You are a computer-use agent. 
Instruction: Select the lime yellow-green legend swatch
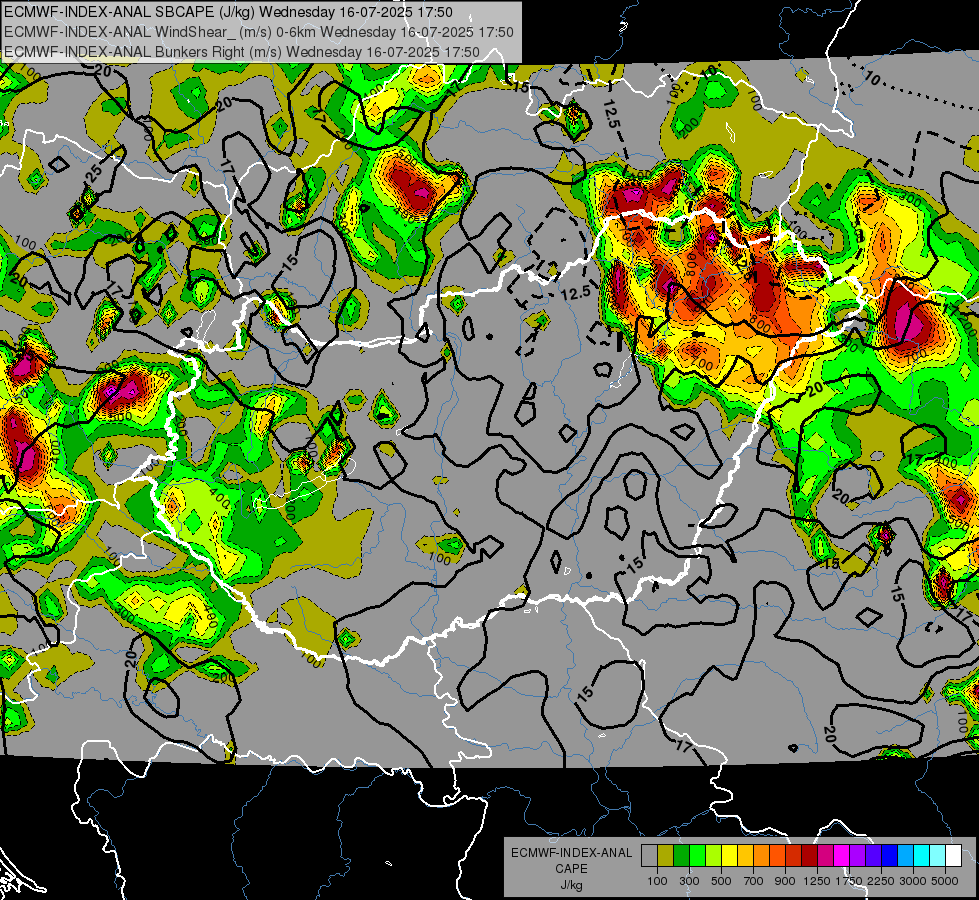[714, 856]
